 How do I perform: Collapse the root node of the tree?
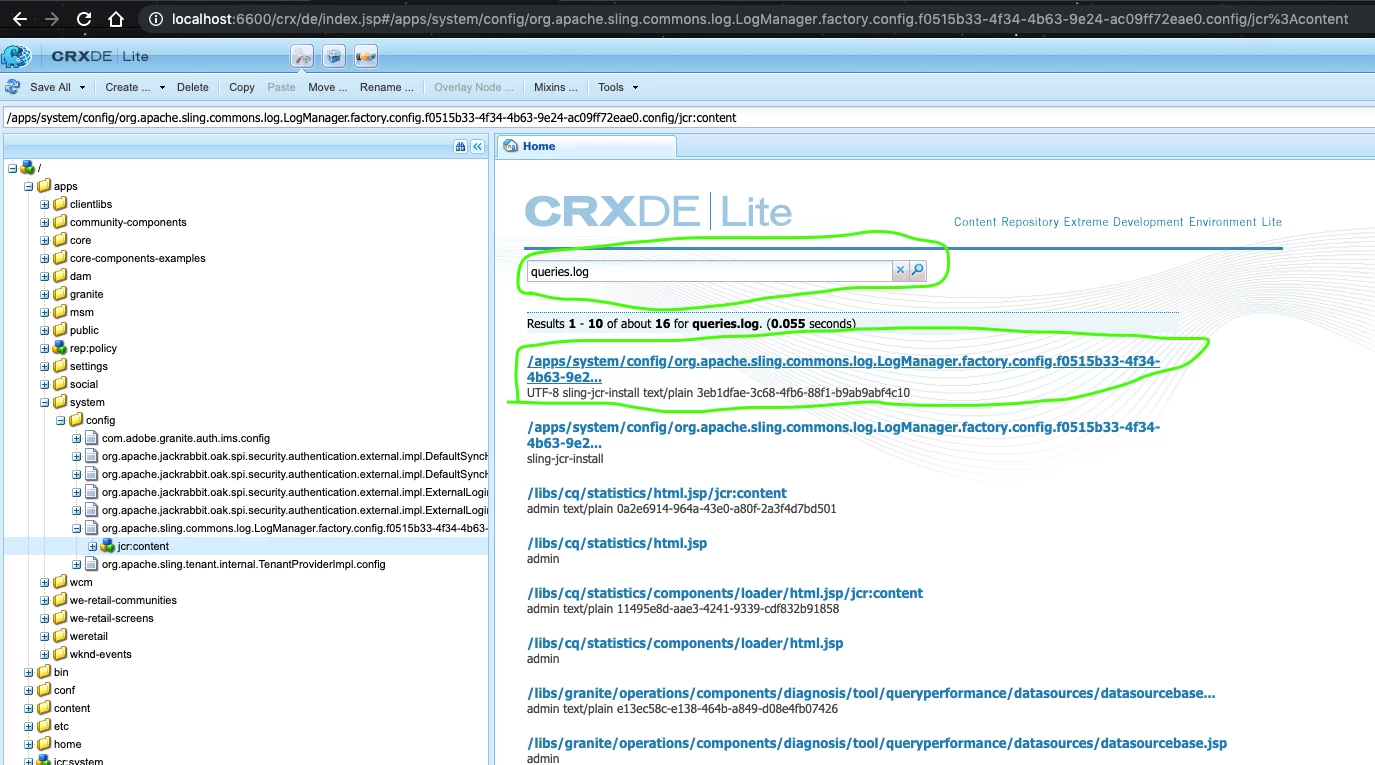click(13, 168)
